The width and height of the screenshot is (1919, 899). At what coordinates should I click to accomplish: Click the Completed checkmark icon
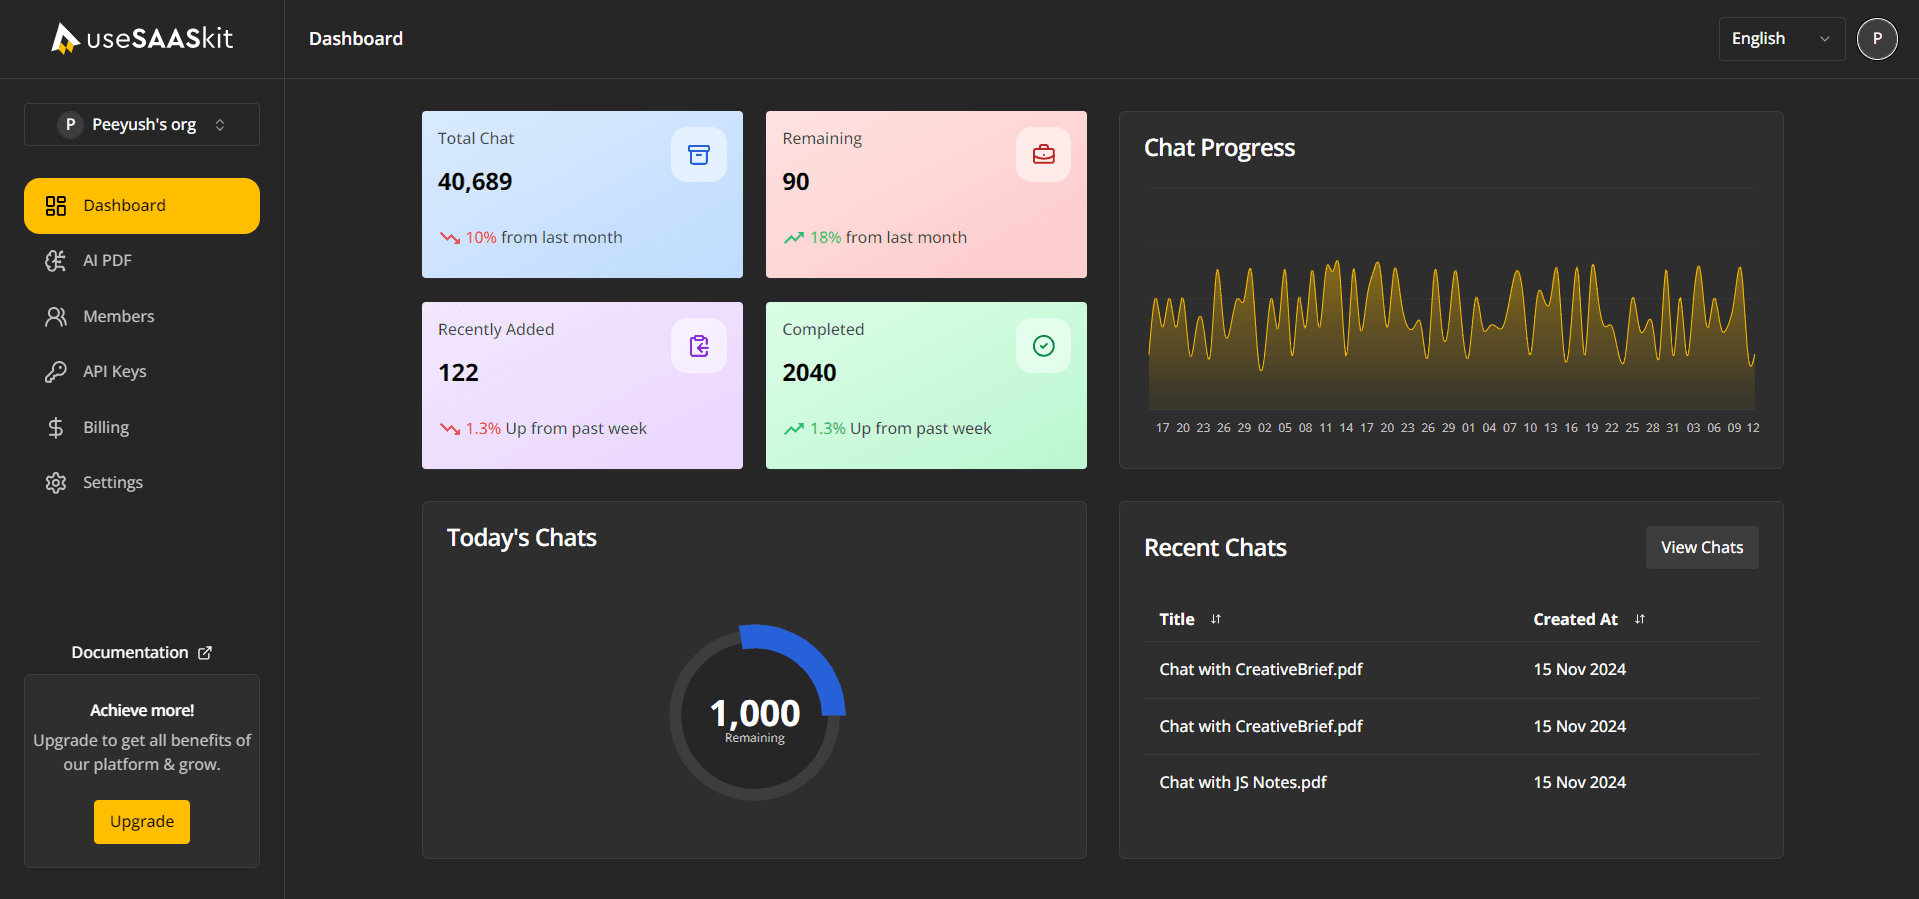click(x=1043, y=346)
